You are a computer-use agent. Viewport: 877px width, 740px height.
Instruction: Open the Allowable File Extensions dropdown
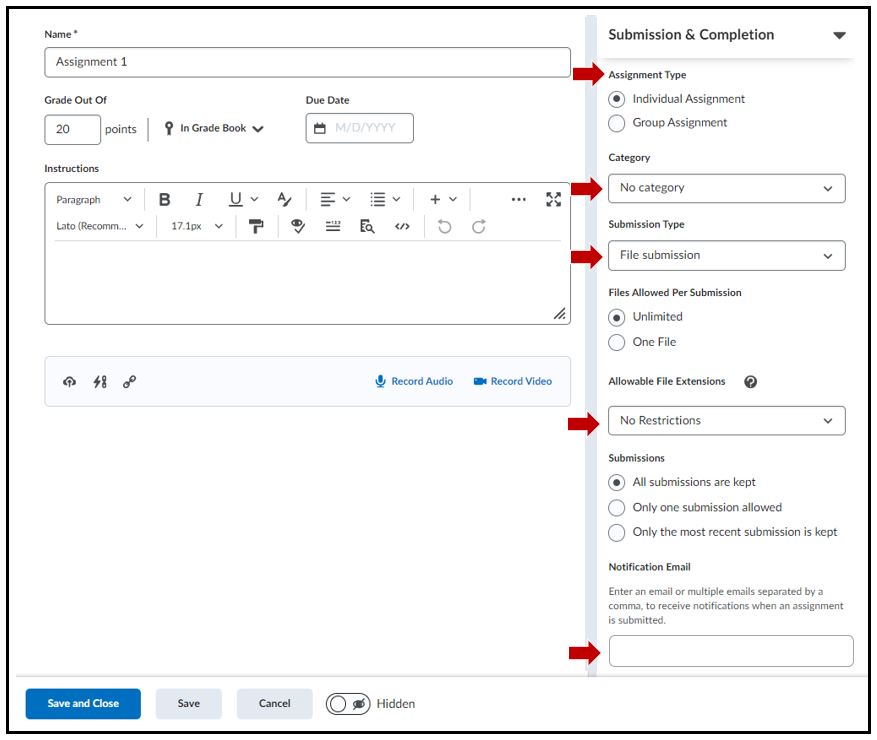pos(726,421)
